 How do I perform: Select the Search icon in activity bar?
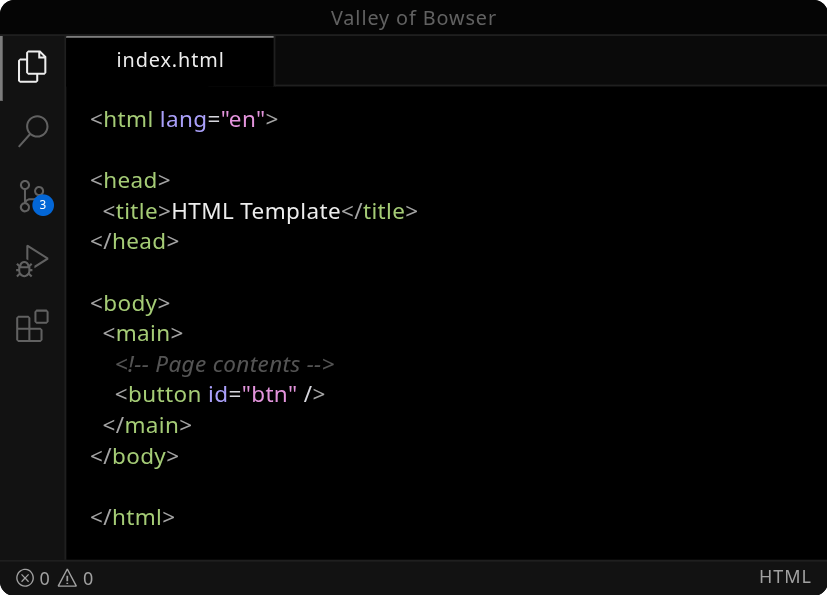point(32,131)
